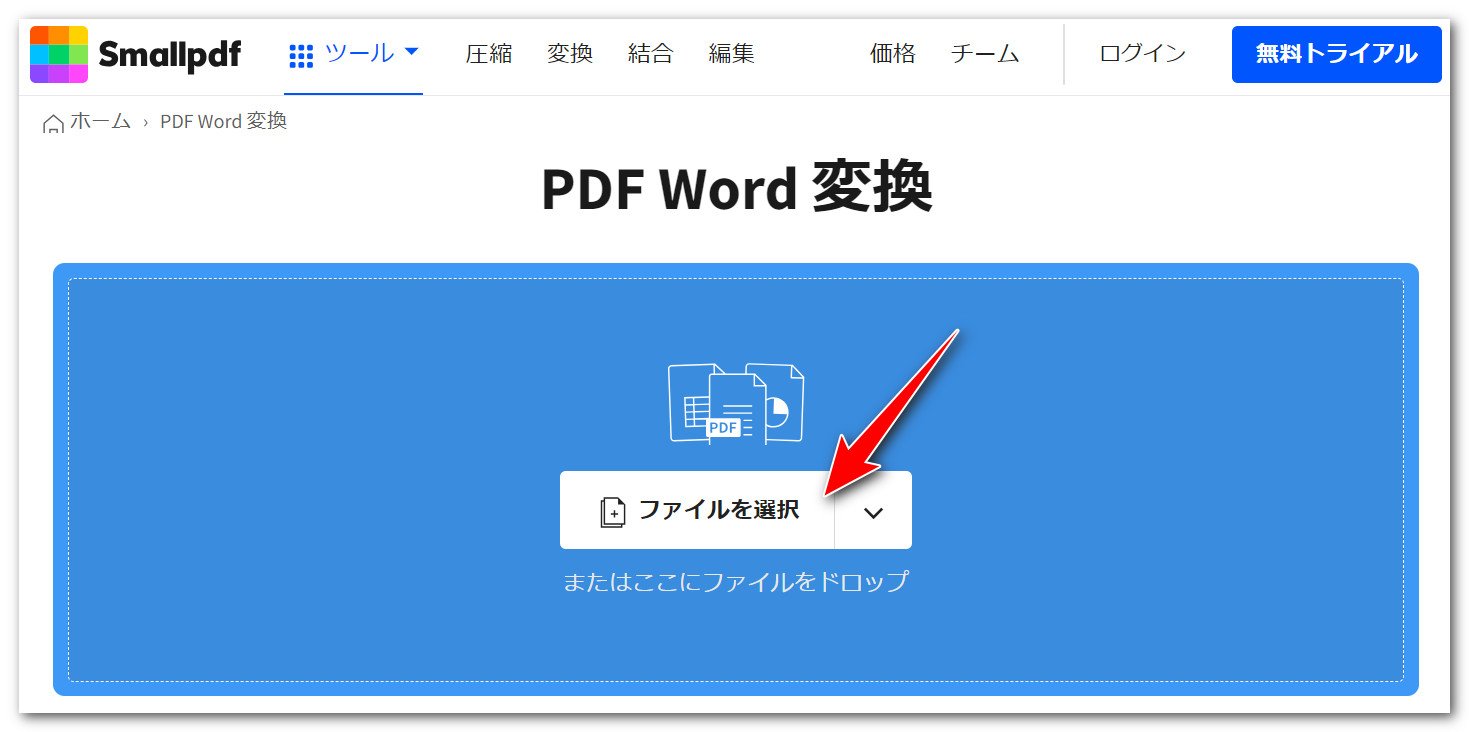This screenshot has width=1469, height=732.
Task: Go to the 価格 page
Action: (893, 54)
